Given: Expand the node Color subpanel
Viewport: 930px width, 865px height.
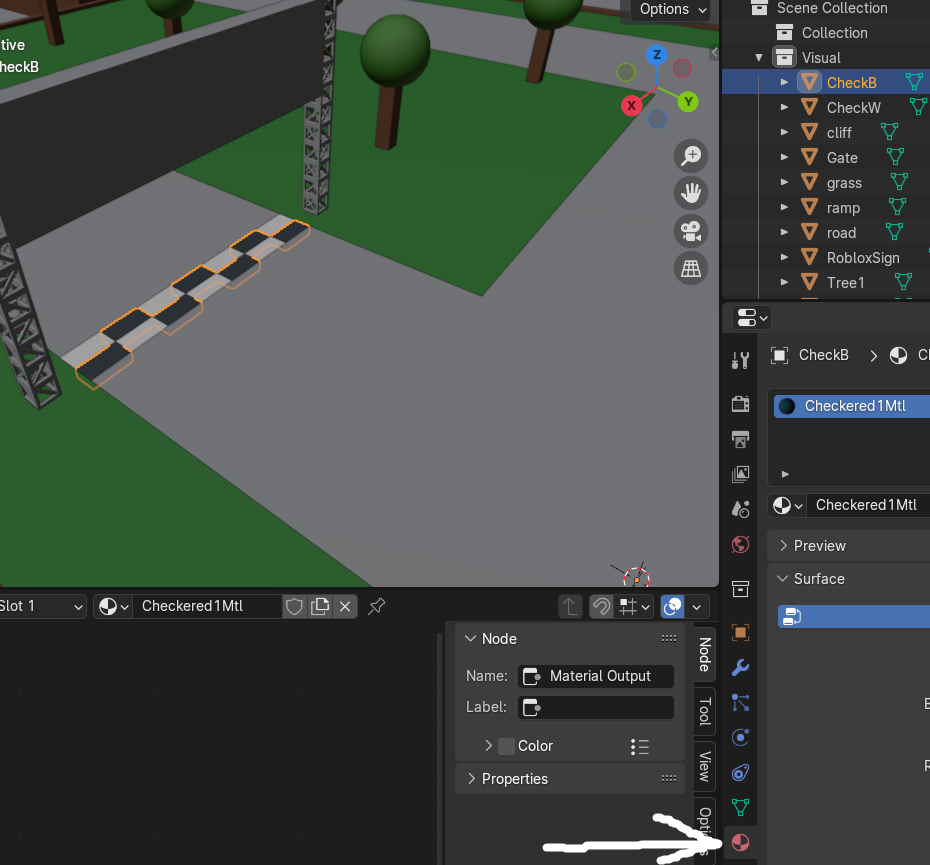Looking at the screenshot, I should point(488,746).
